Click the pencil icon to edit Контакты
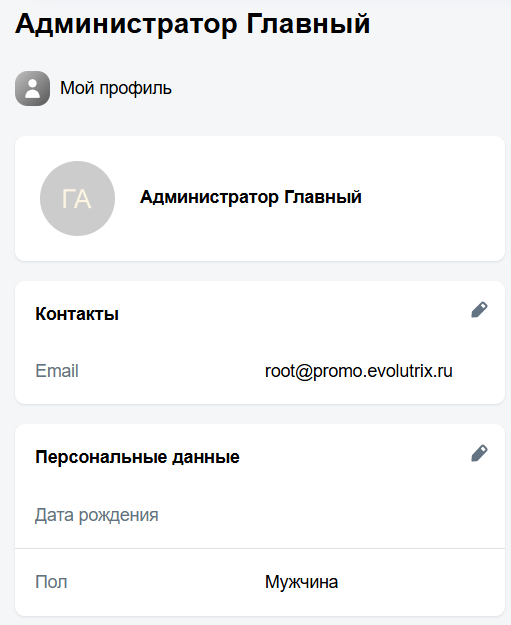Image resolution: width=511 pixels, height=625 pixels. 479,310
